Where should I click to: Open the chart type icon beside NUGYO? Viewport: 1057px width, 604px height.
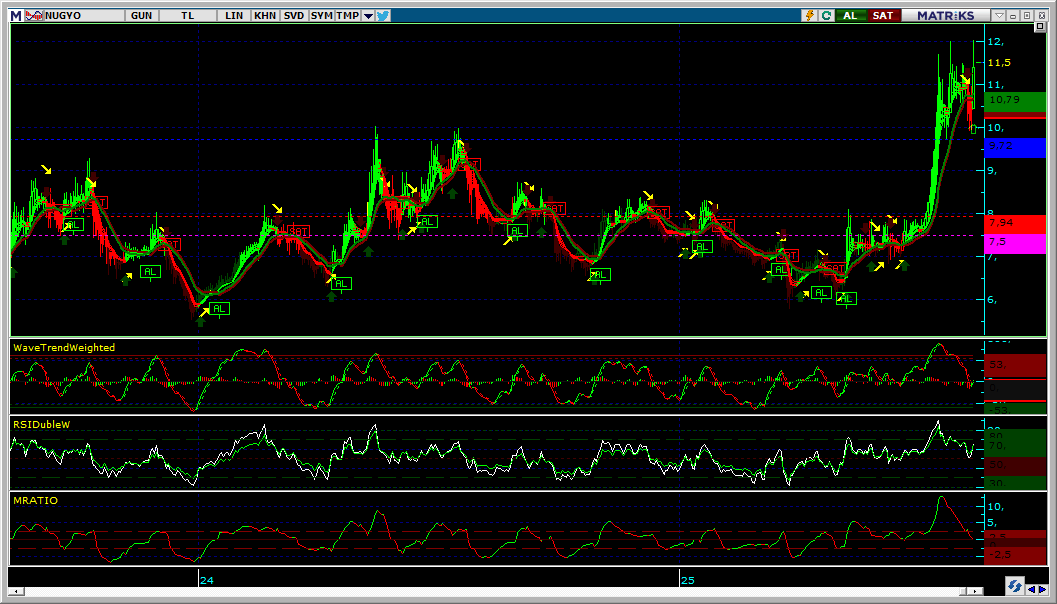[x=34, y=16]
